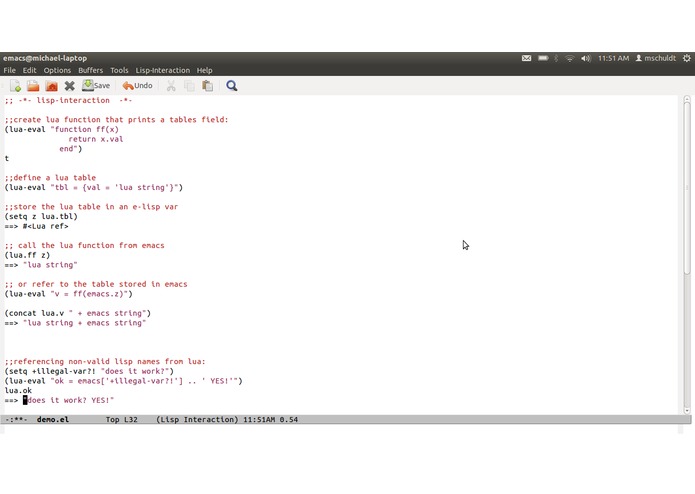Click the Open directory (dired) icon
The image size is (695, 494).
pos(51,86)
